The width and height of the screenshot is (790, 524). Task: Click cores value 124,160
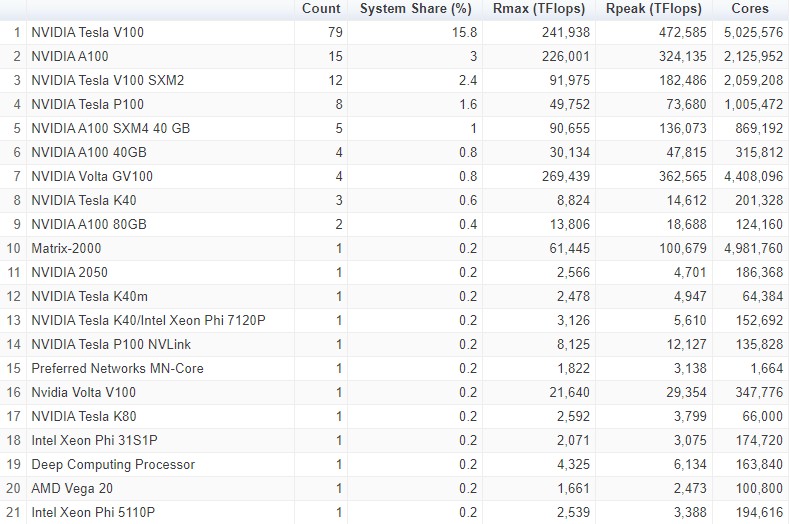(x=759, y=224)
